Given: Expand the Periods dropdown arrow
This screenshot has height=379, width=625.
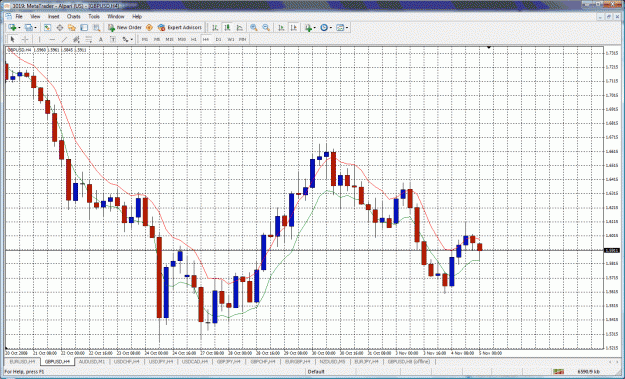Looking at the screenshot, I should tap(331, 27).
